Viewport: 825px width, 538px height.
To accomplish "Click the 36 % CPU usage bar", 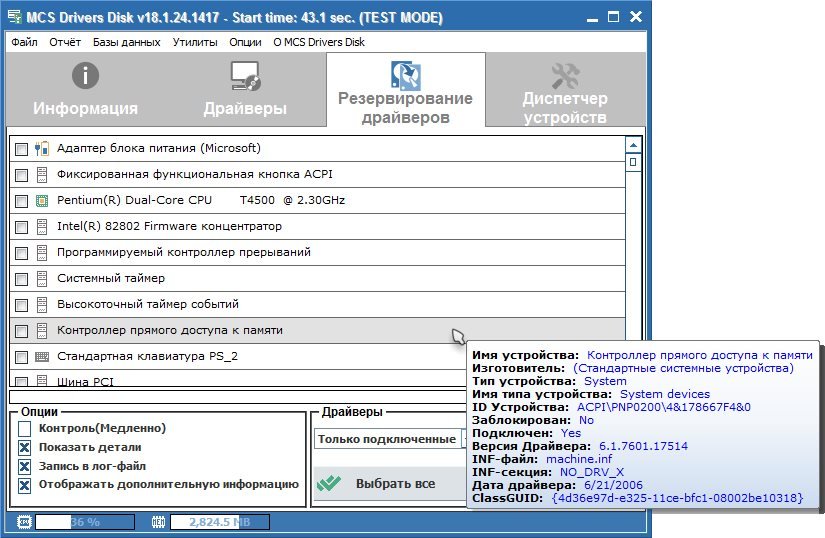I will click(85, 522).
